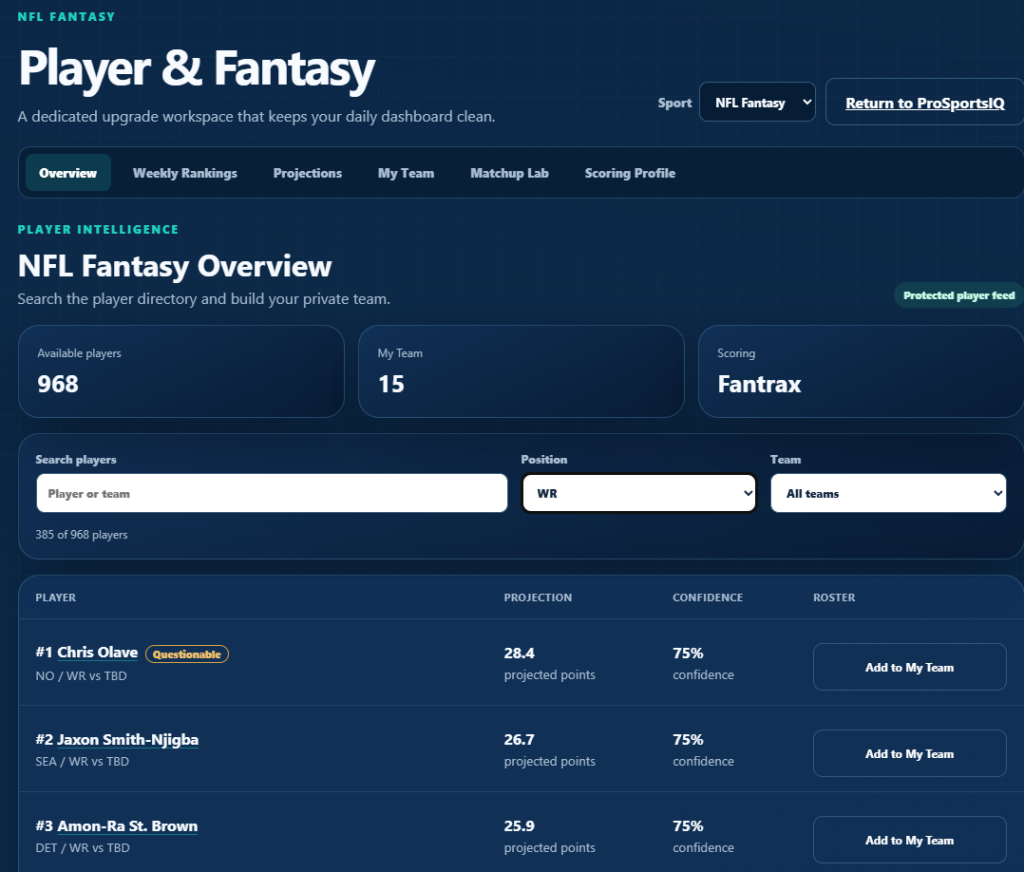Click the CONFIDENCE column header
Screen dimensions: 1024x872
(x=707, y=597)
